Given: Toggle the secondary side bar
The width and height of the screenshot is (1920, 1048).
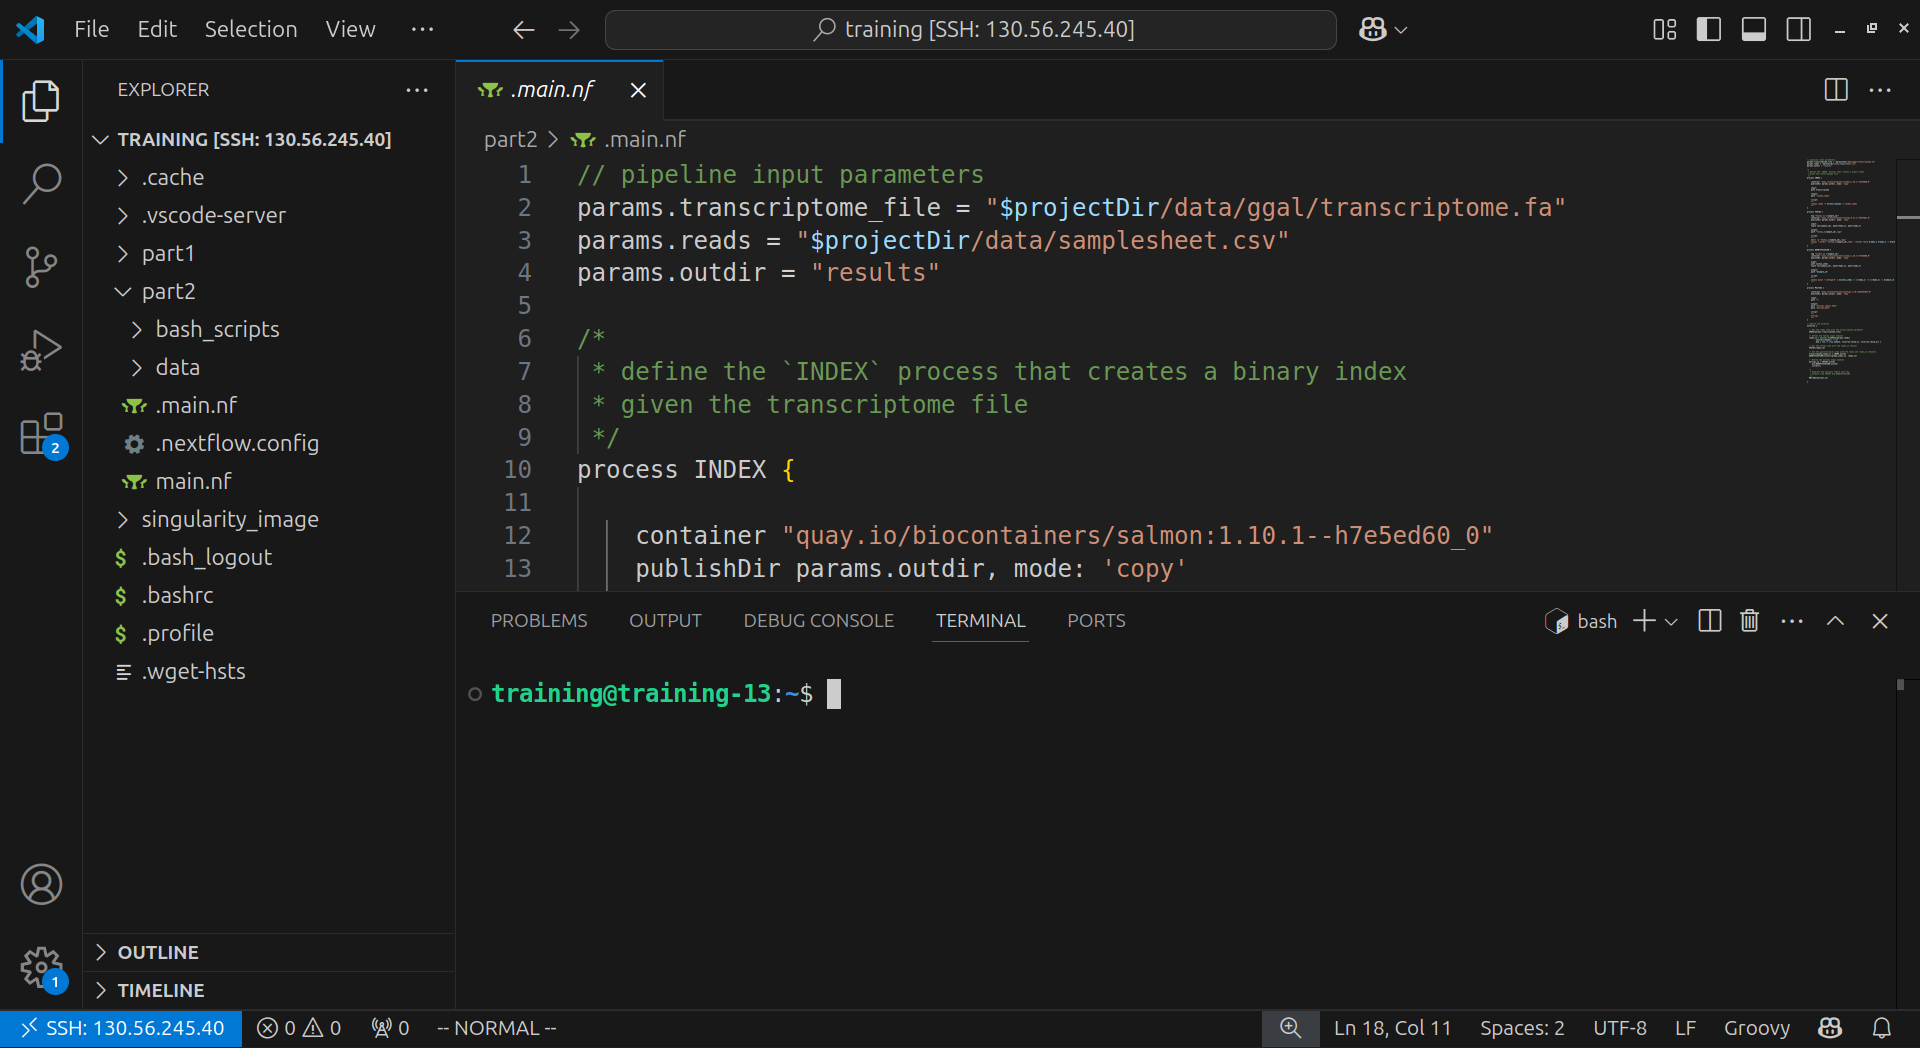Looking at the screenshot, I should [1798, 30].
